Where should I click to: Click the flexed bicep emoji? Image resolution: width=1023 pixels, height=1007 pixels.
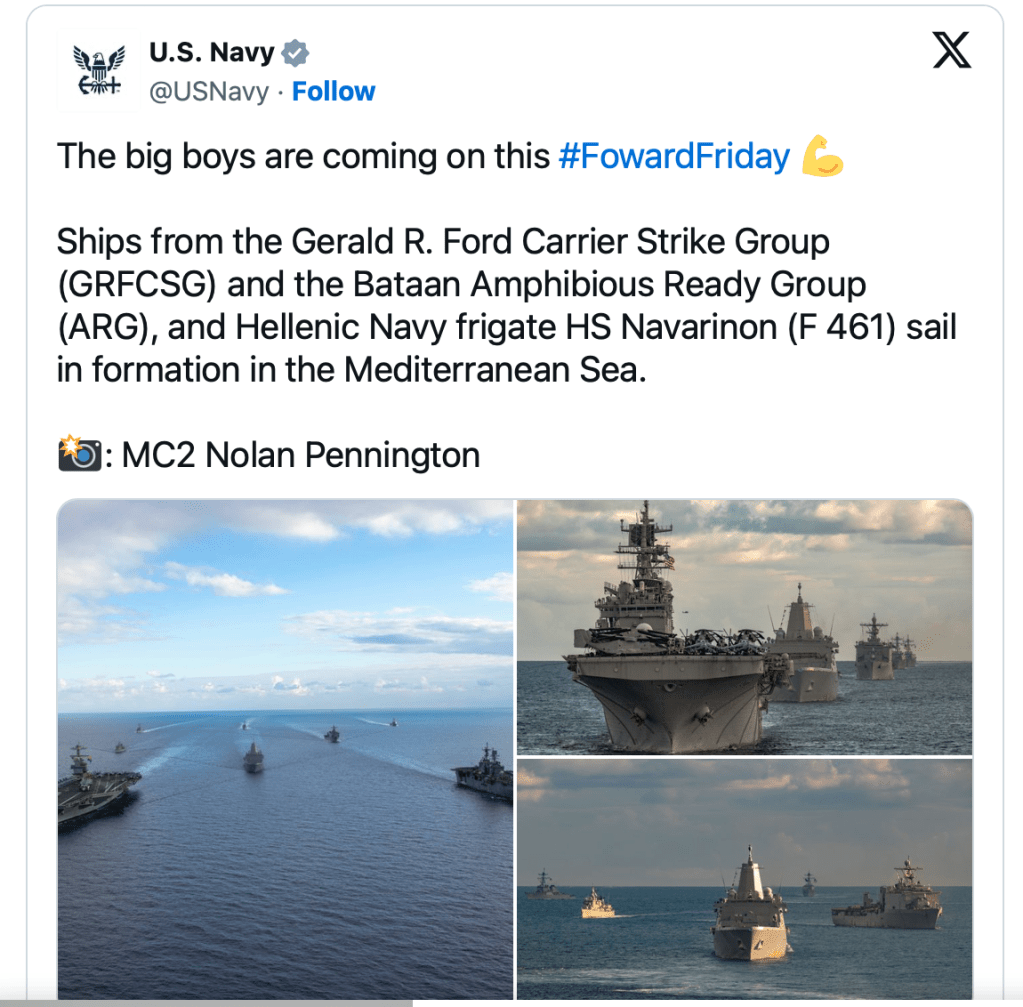[x=823, y=157]
